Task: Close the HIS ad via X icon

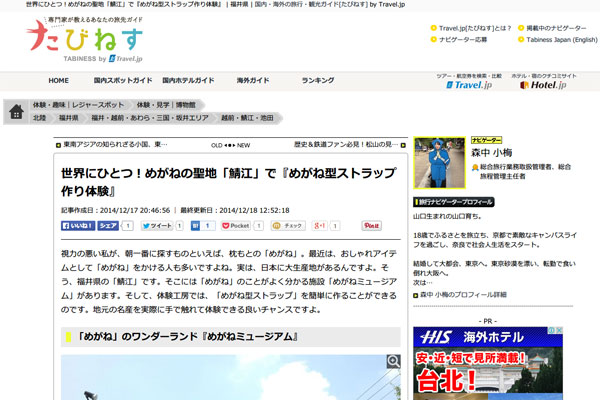Action: pyautogui.click(x=559, y=330)
